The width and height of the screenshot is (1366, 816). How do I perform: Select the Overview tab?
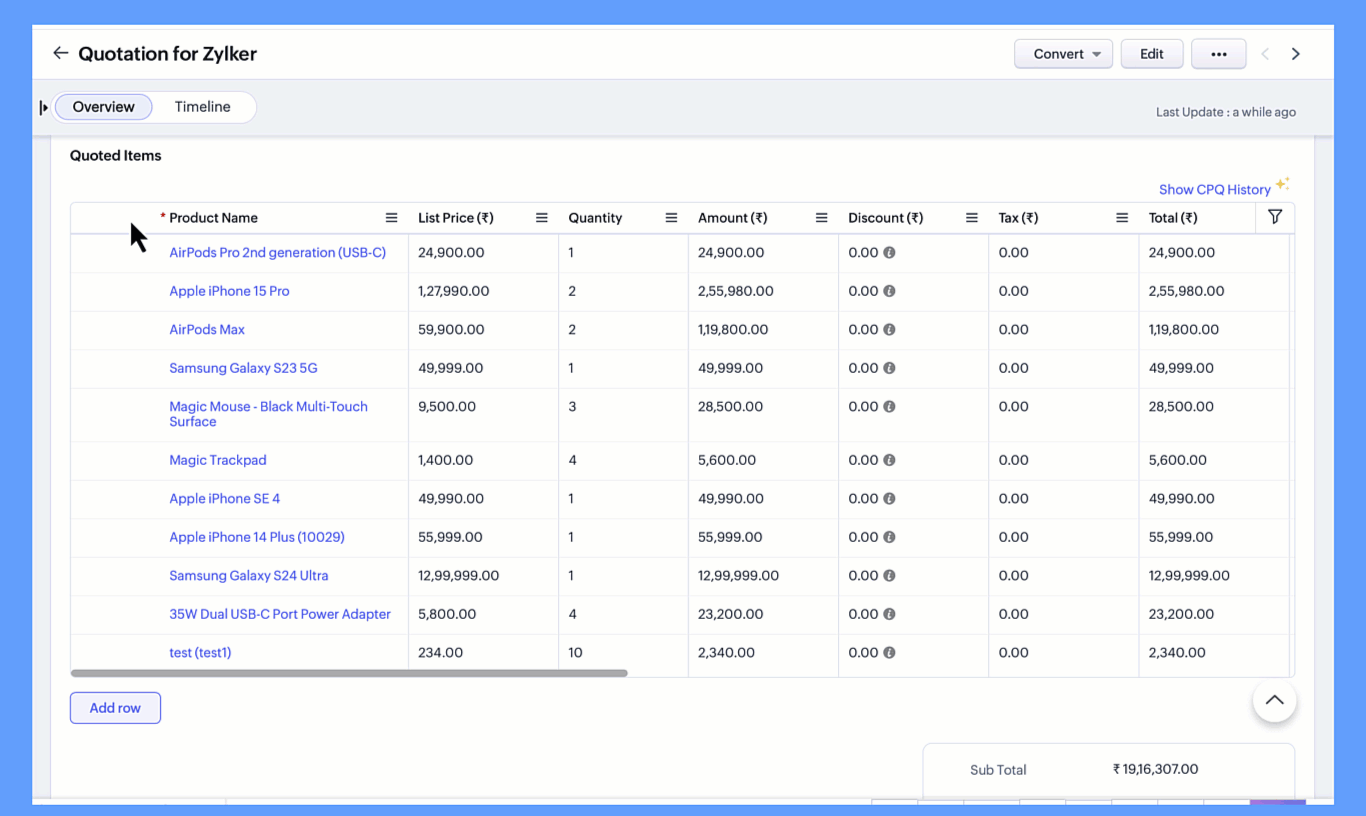[103, 107]
